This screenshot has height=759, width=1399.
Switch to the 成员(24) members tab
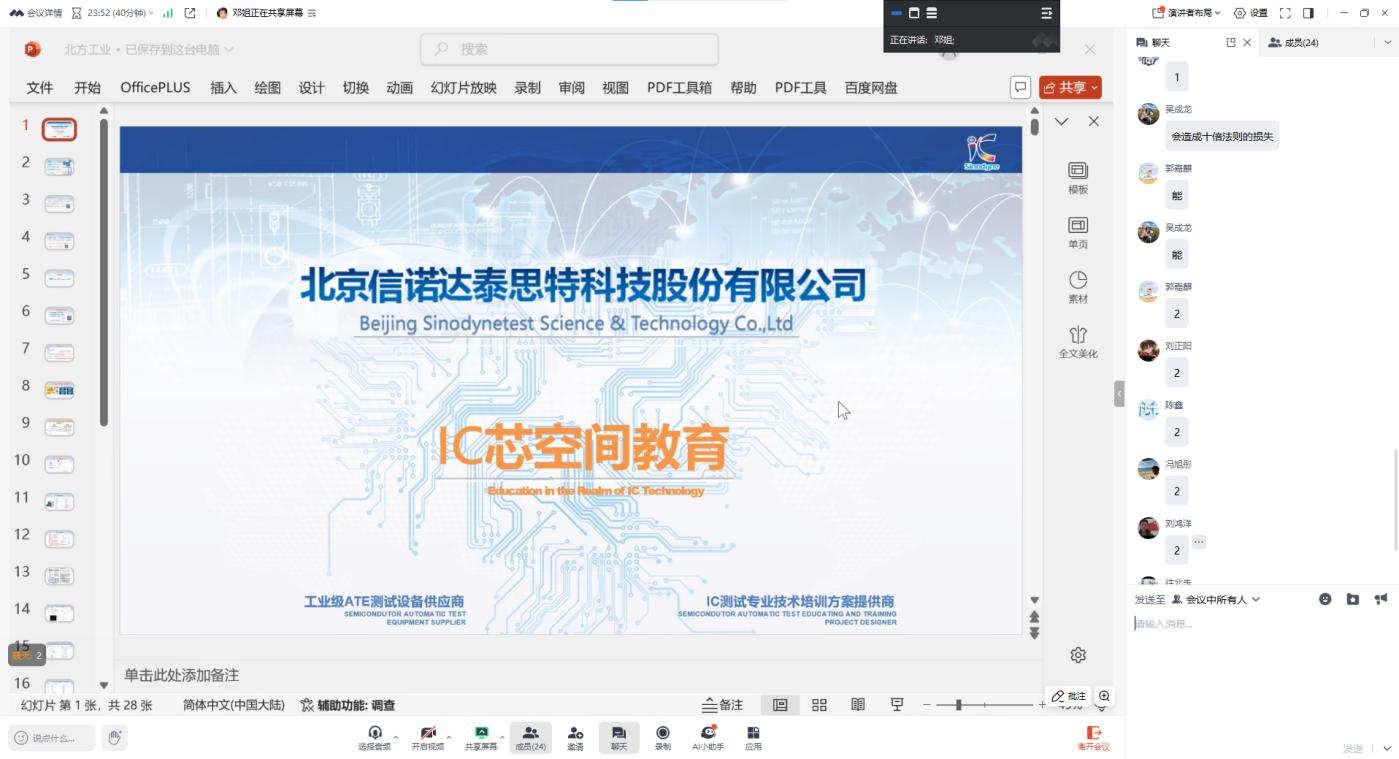click(x=1294, y=43)
